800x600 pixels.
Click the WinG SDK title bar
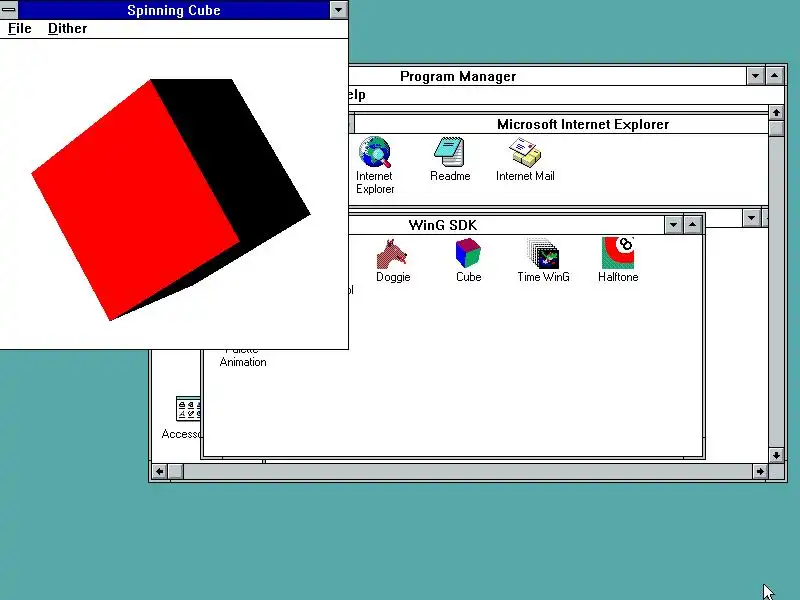pos(506,225)
